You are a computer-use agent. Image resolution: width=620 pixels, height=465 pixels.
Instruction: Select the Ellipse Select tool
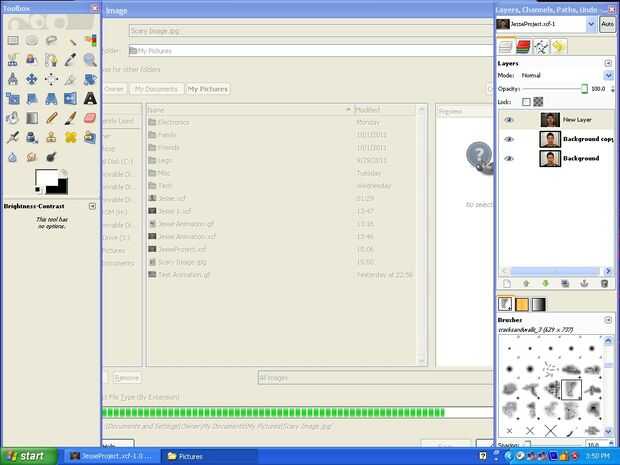(x=32, y=40)
